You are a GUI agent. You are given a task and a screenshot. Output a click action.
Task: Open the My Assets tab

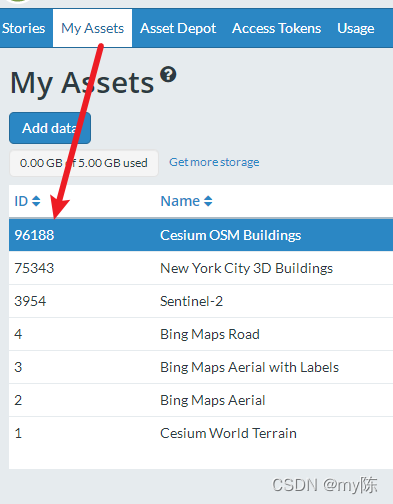[92, 28]
